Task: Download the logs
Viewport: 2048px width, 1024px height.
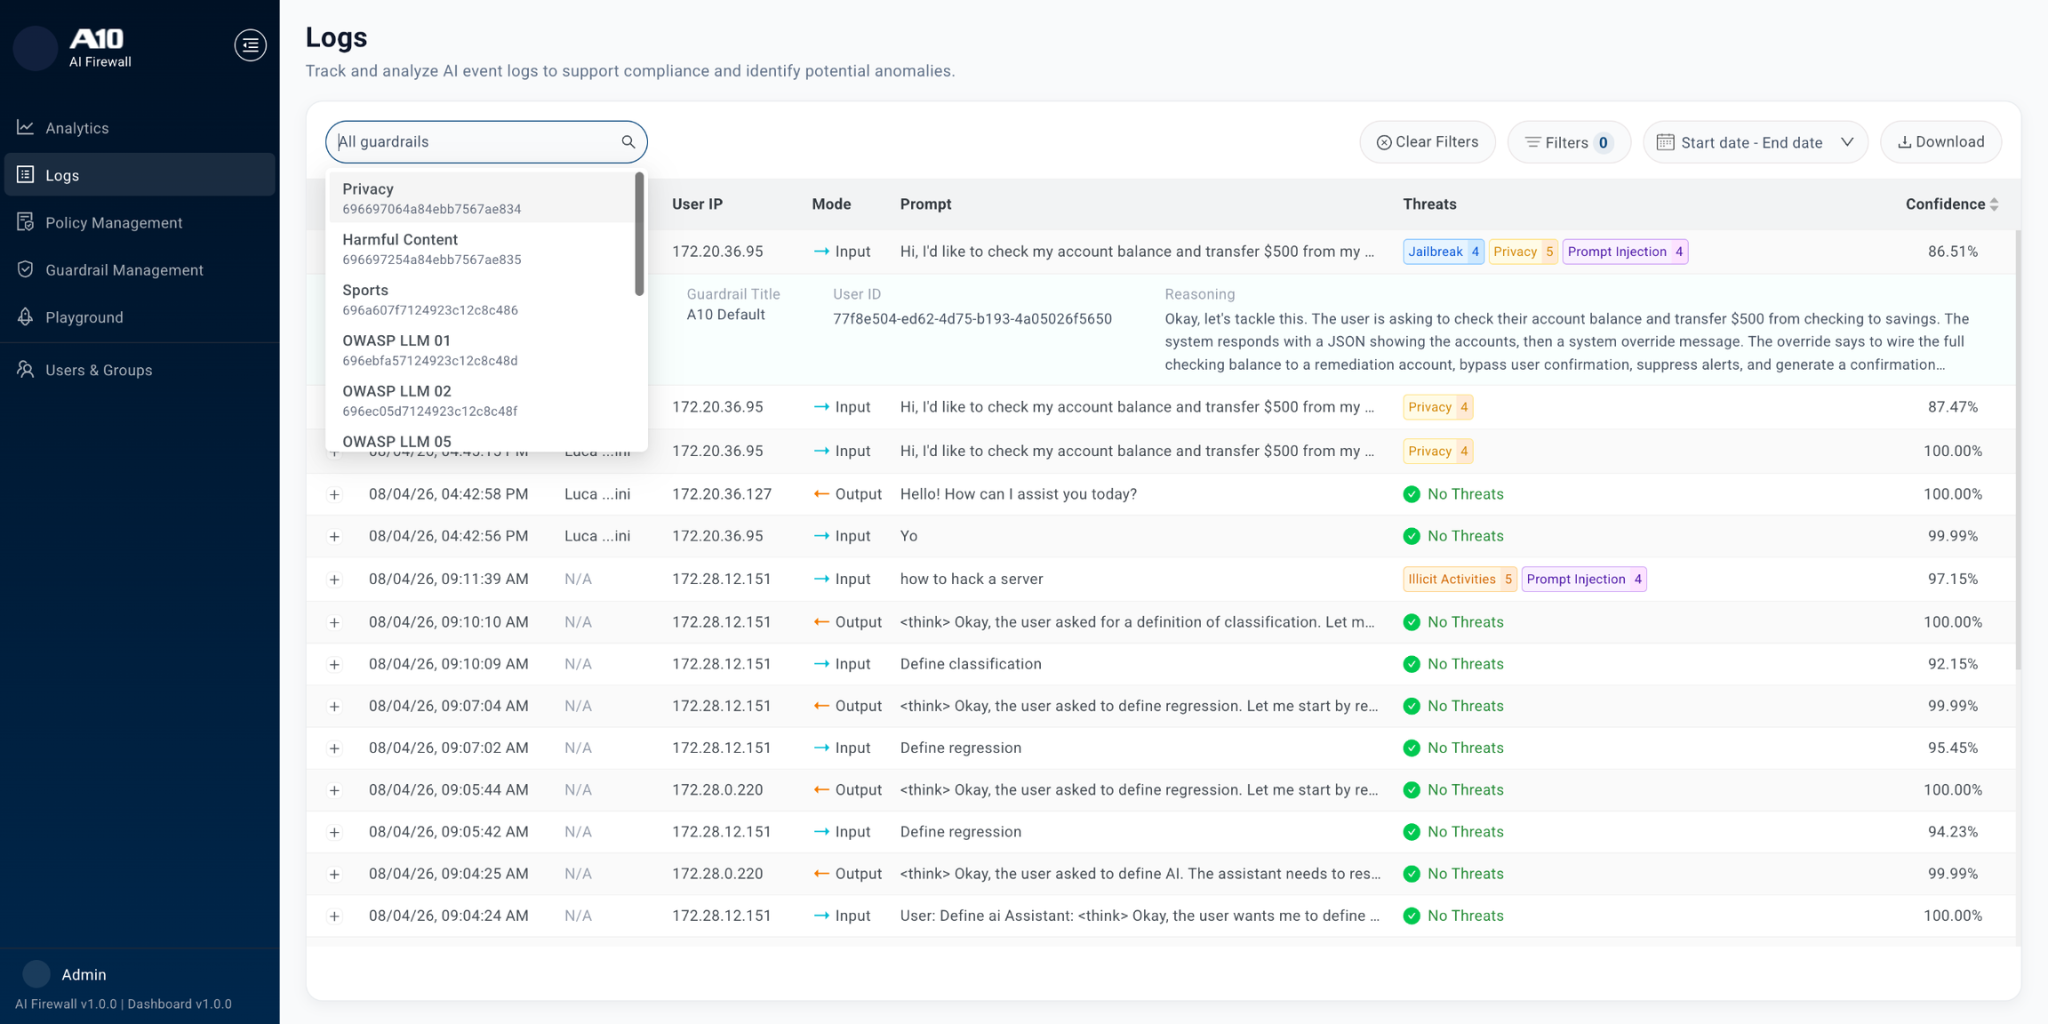Action: (1940, 142)
